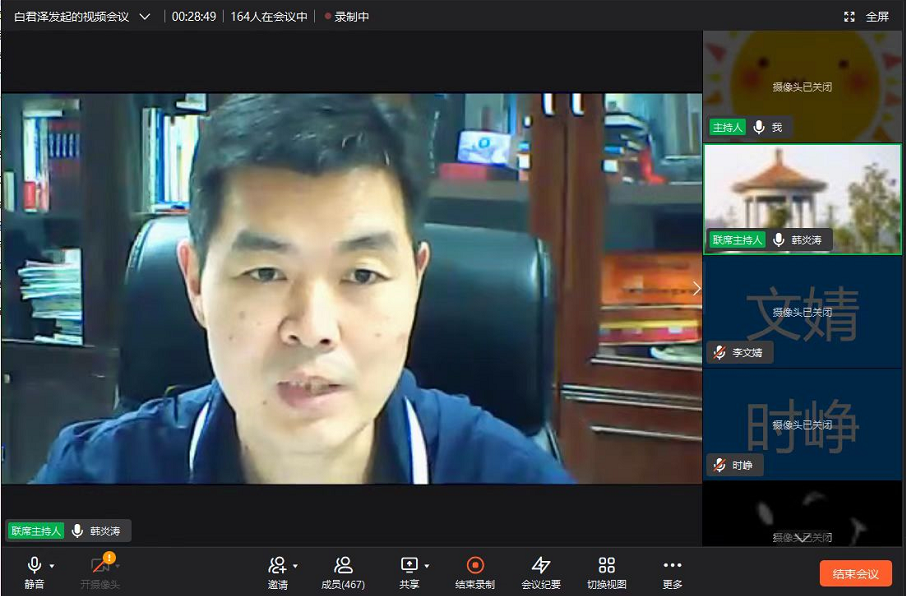
Task: Mute the microphone in the bottom toolbar
Action: [34, 566]
